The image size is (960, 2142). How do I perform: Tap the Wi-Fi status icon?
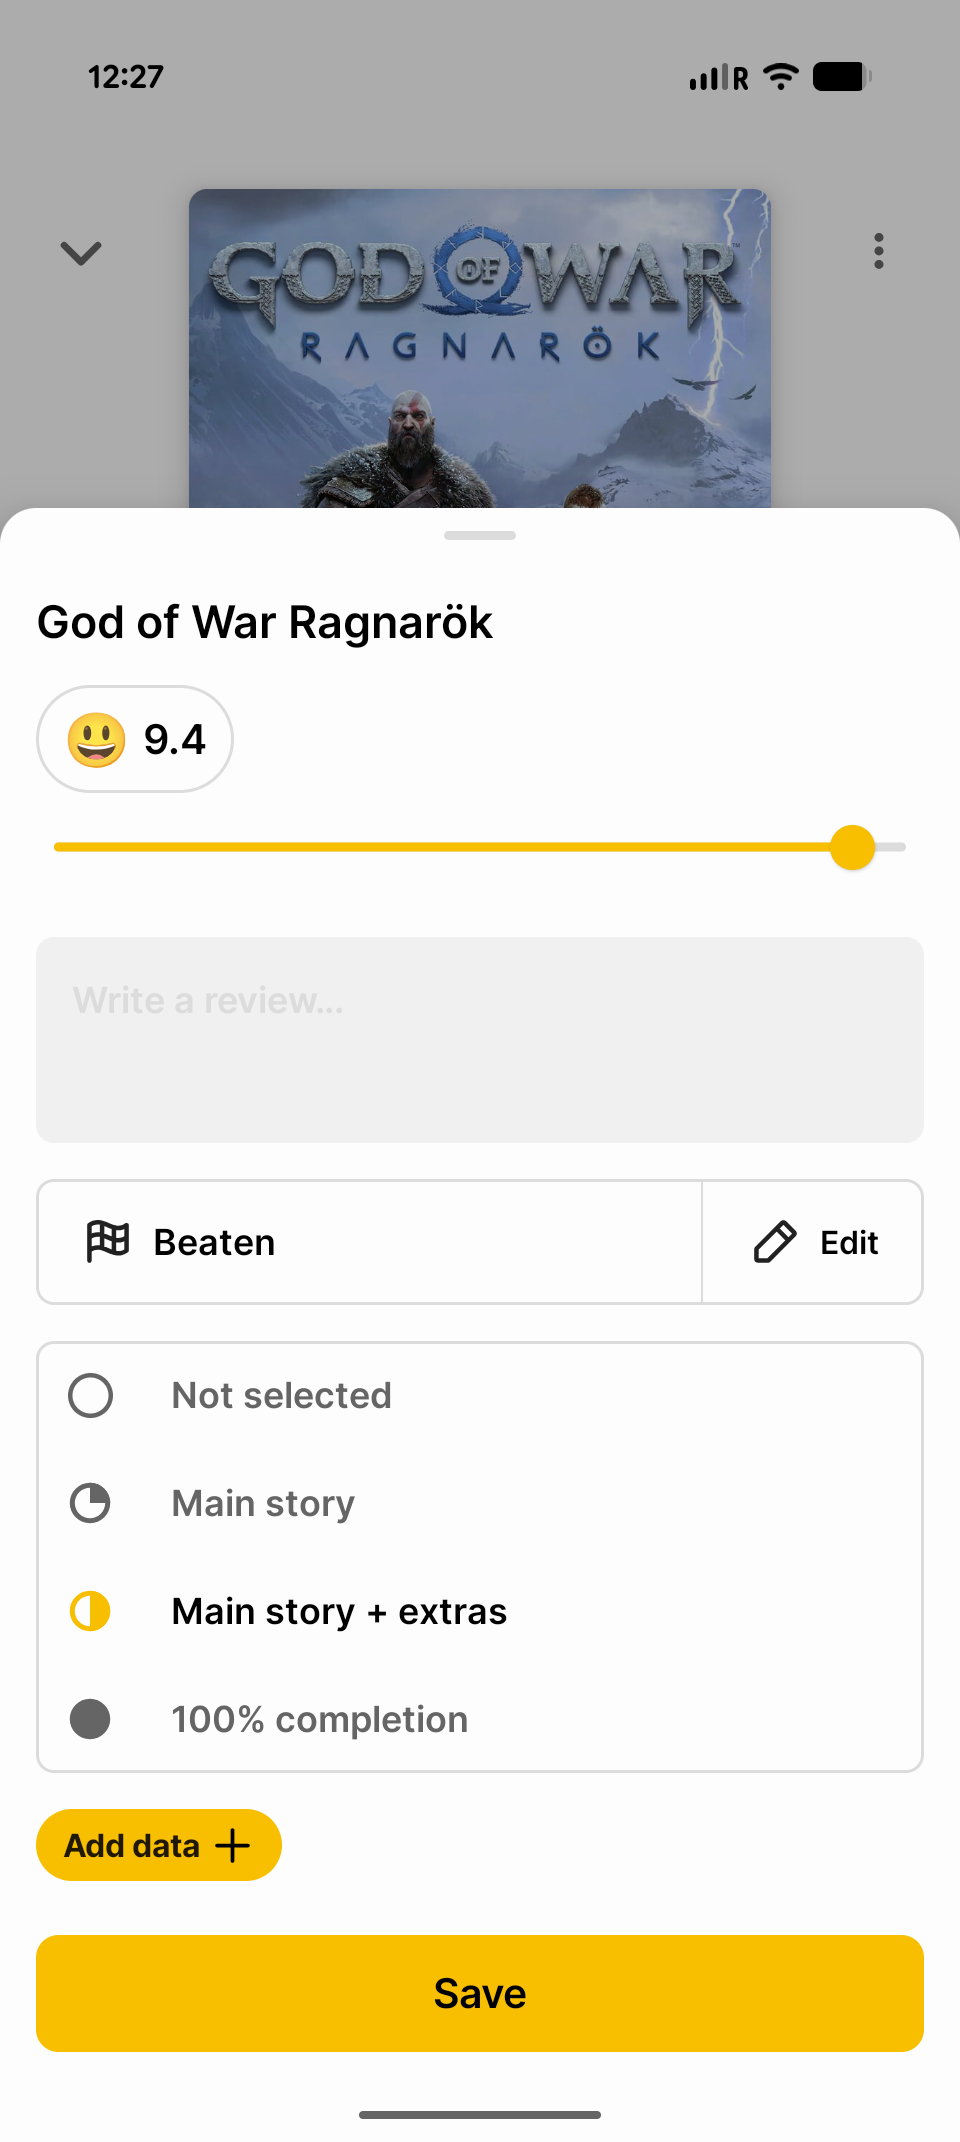coord(780,77)
